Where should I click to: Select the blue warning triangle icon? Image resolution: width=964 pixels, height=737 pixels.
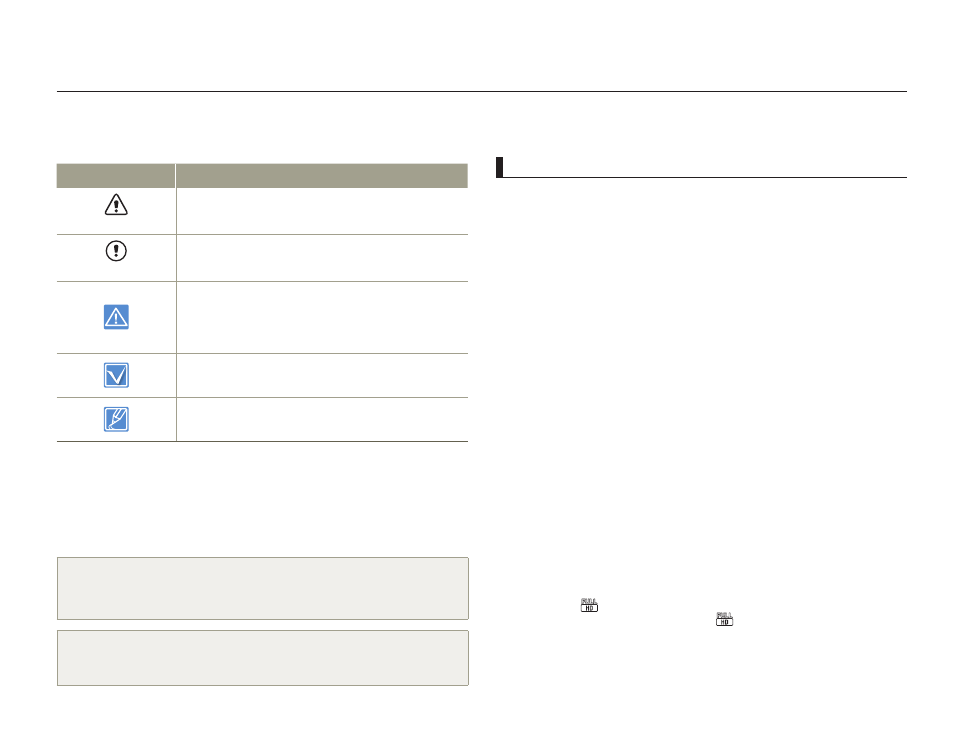pos(116,317)
